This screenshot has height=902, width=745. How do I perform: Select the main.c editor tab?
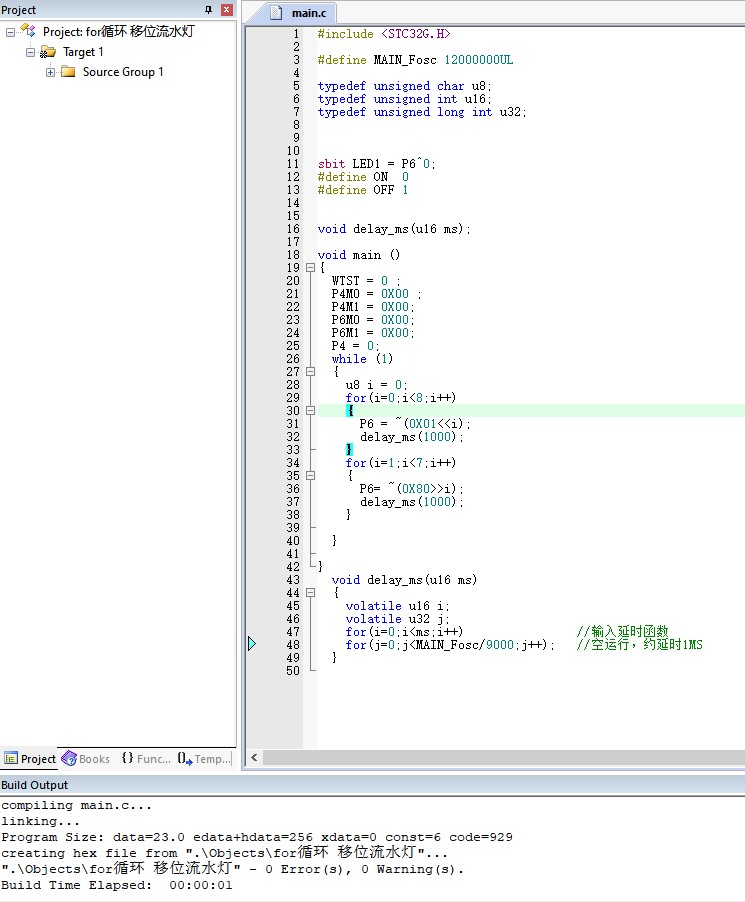pos(300,14)
